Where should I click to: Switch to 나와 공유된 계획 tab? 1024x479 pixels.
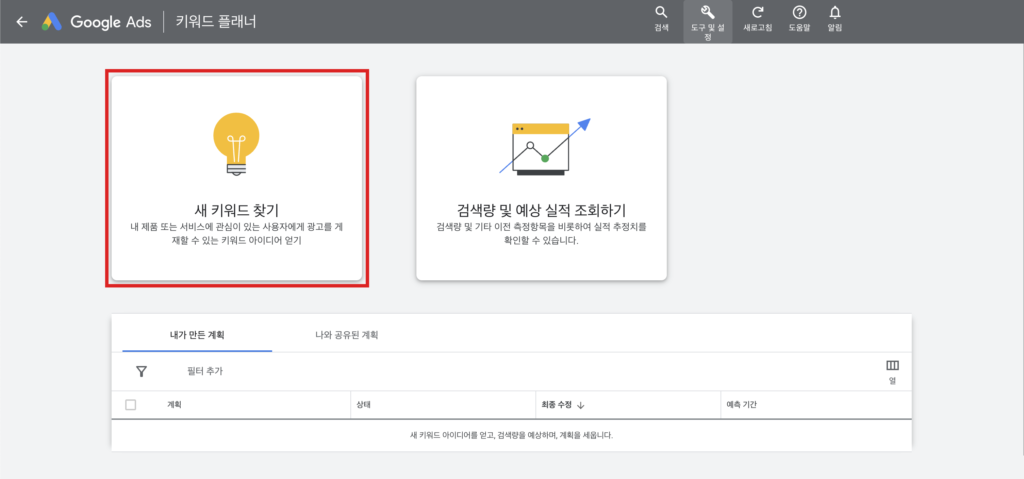pos(346,334)
